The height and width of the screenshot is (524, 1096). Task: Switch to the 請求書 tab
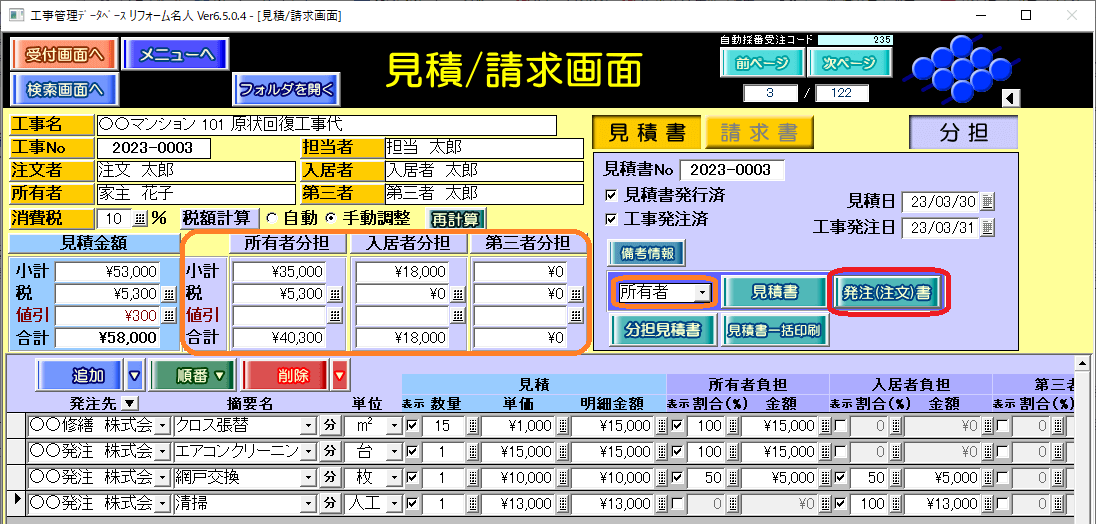758,133
